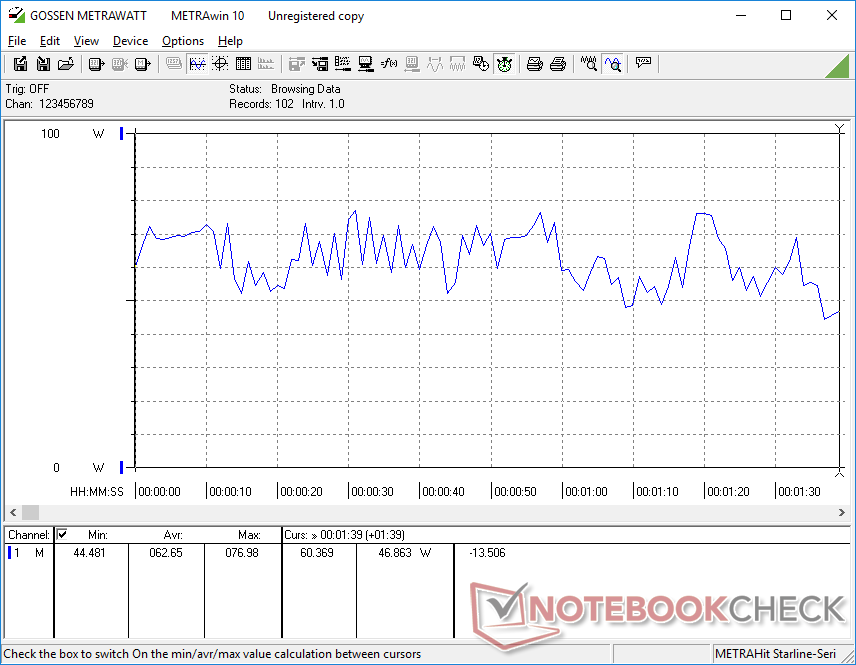Click the right arrow of the horizontal scrollbar
The height and width of the screenshot is (665, 856).
844,512
